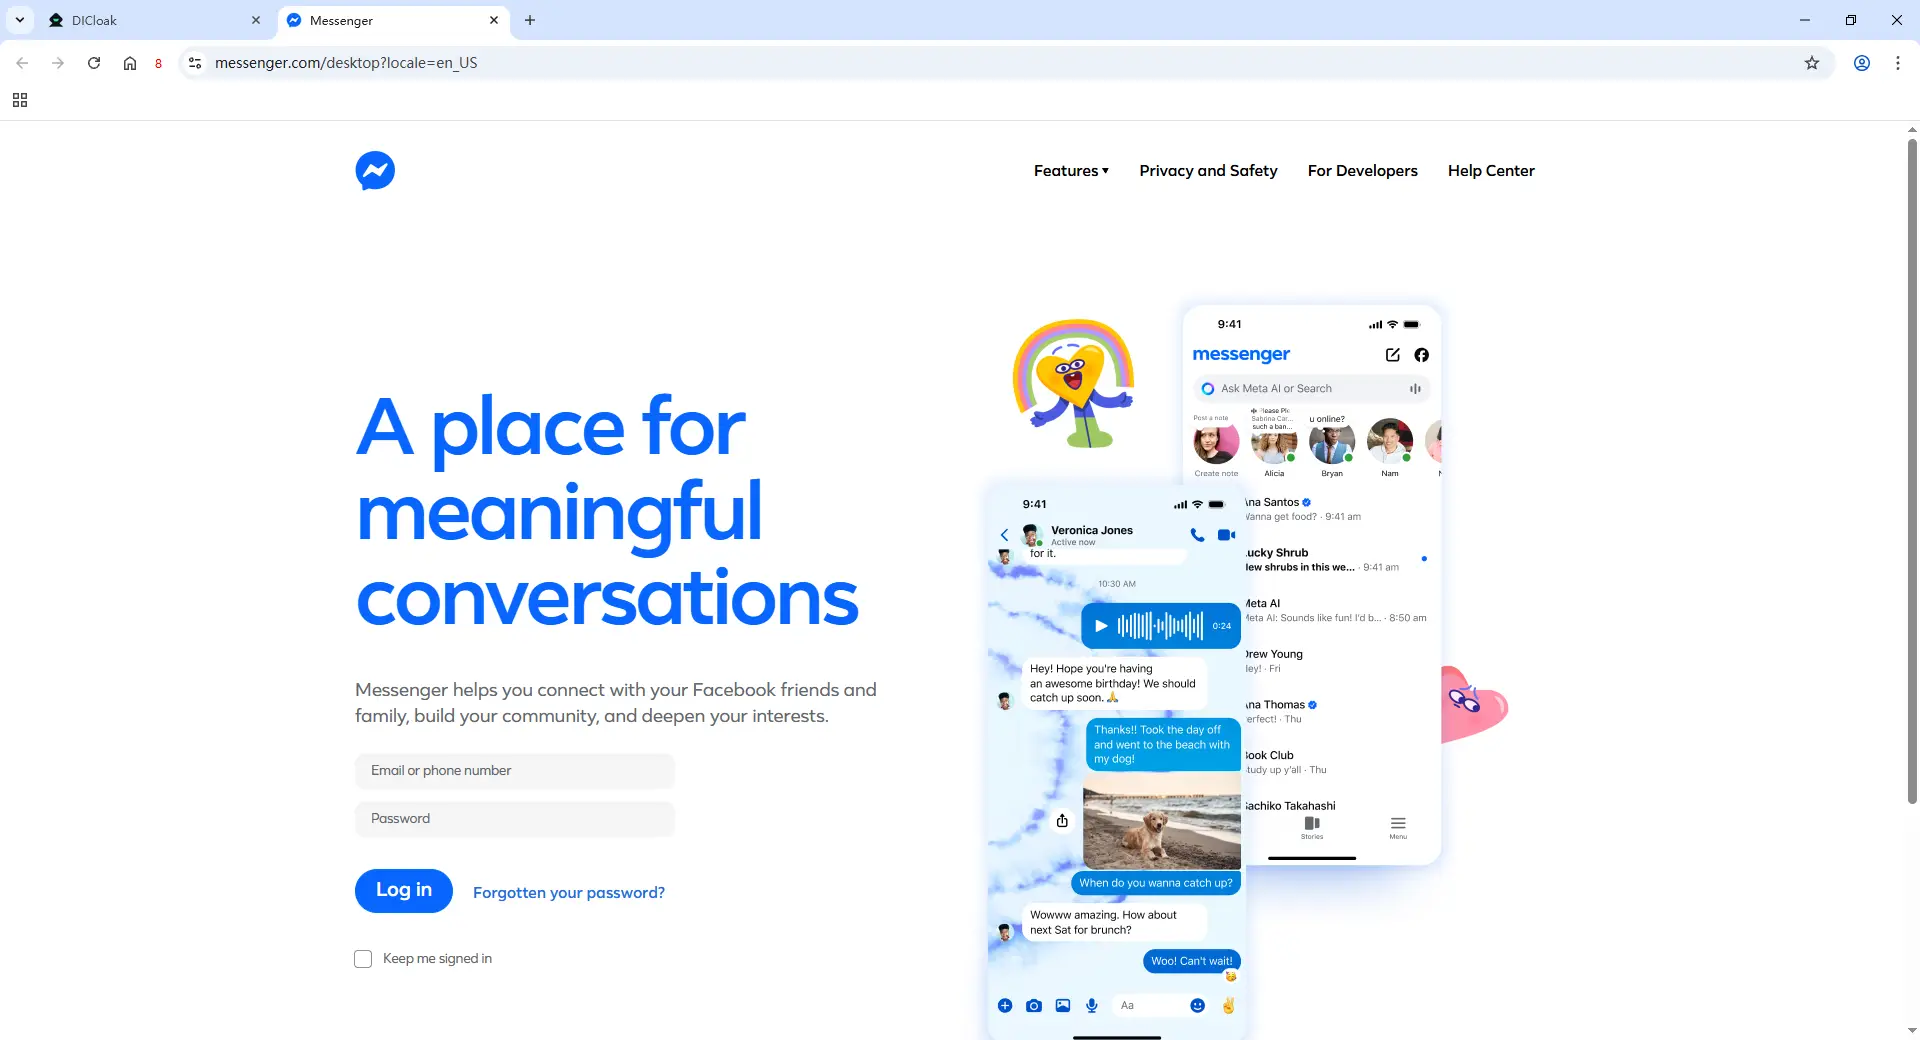Expand the Features dropdown menu
Screen dimensions: 1920x1040
(x=1071, y=171)
